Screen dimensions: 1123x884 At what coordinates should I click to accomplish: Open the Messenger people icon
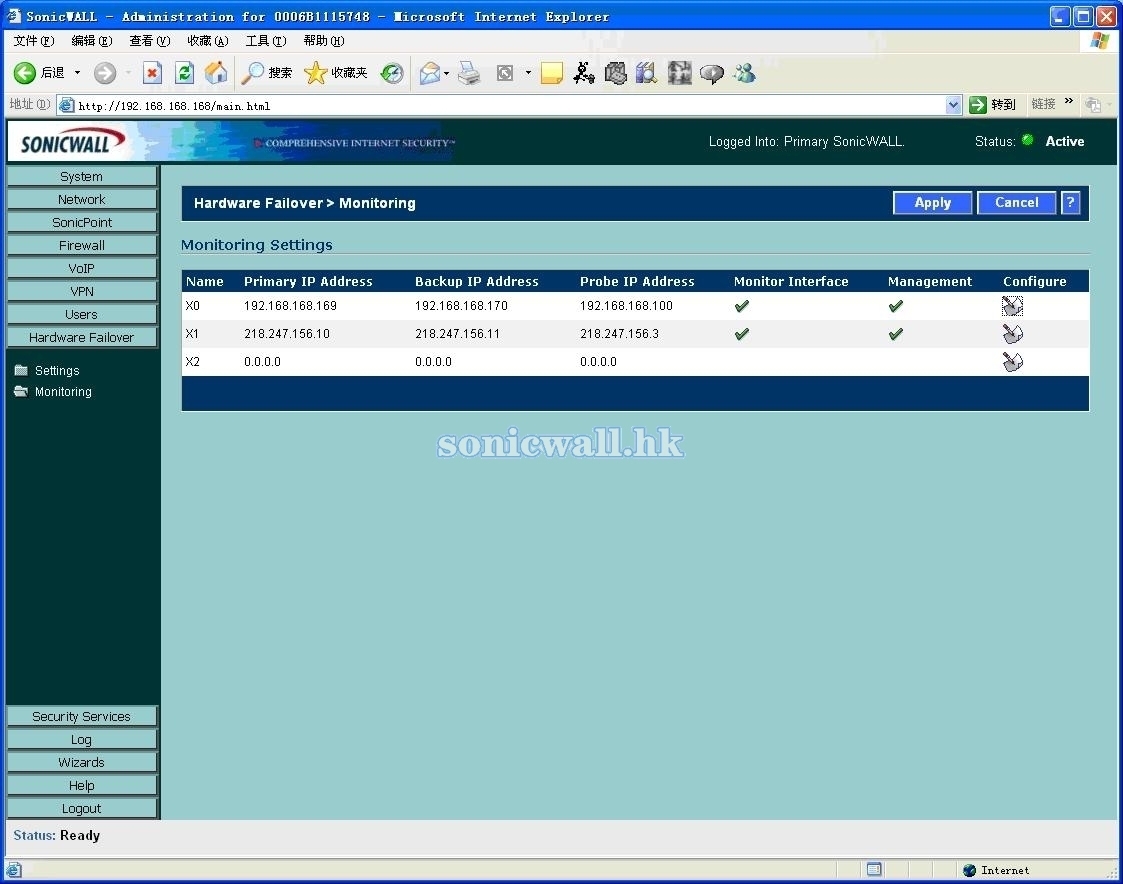pyautogui.click(x=745, y=72)
